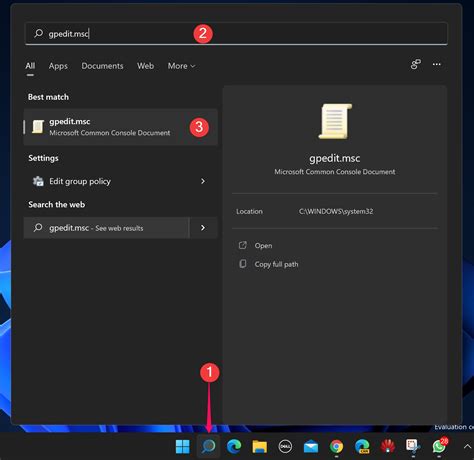This screenshot has width=474, height=460.
Task: Click the large gpedit.msc preview icon
Action: point(335,121)
